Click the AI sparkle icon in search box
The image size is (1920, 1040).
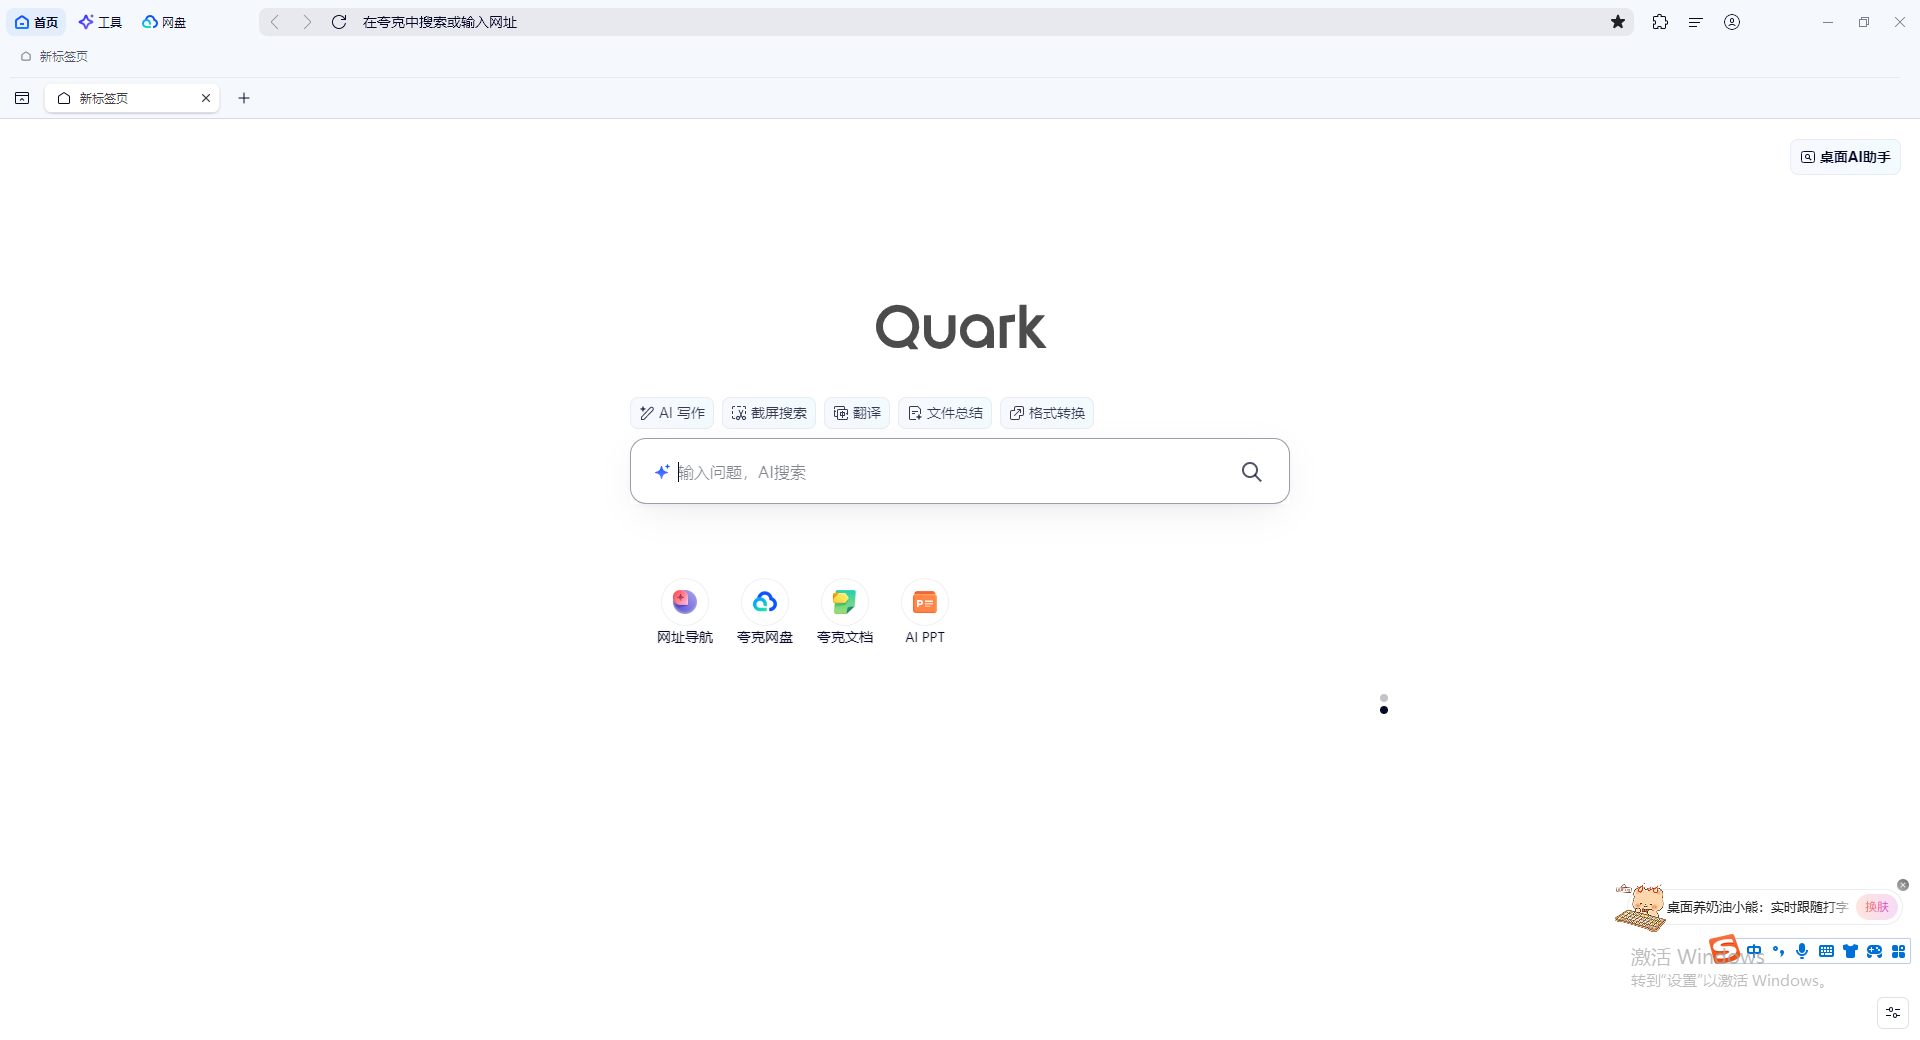tap(662, 472)
